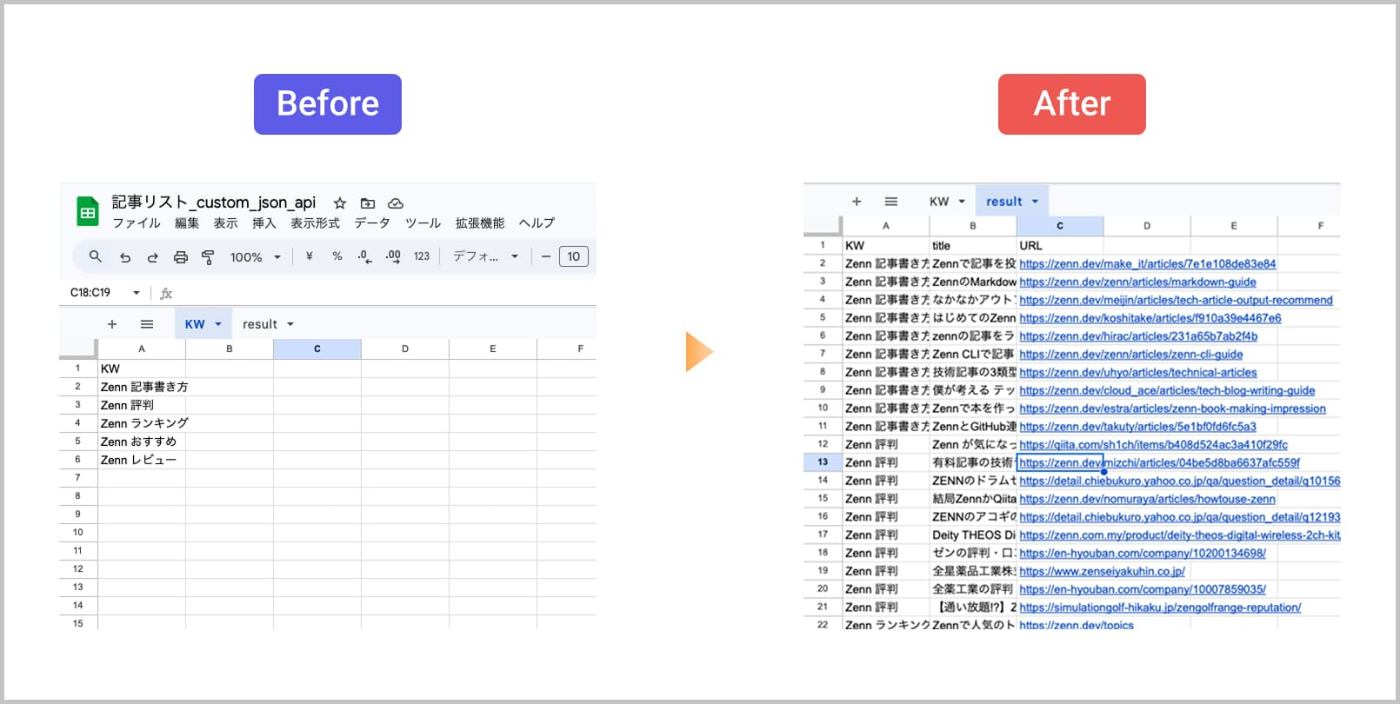Select cell Zenn 記事書き方 in Before panel
Viewport: 1400px width, 704px height.
coord(144,386)
